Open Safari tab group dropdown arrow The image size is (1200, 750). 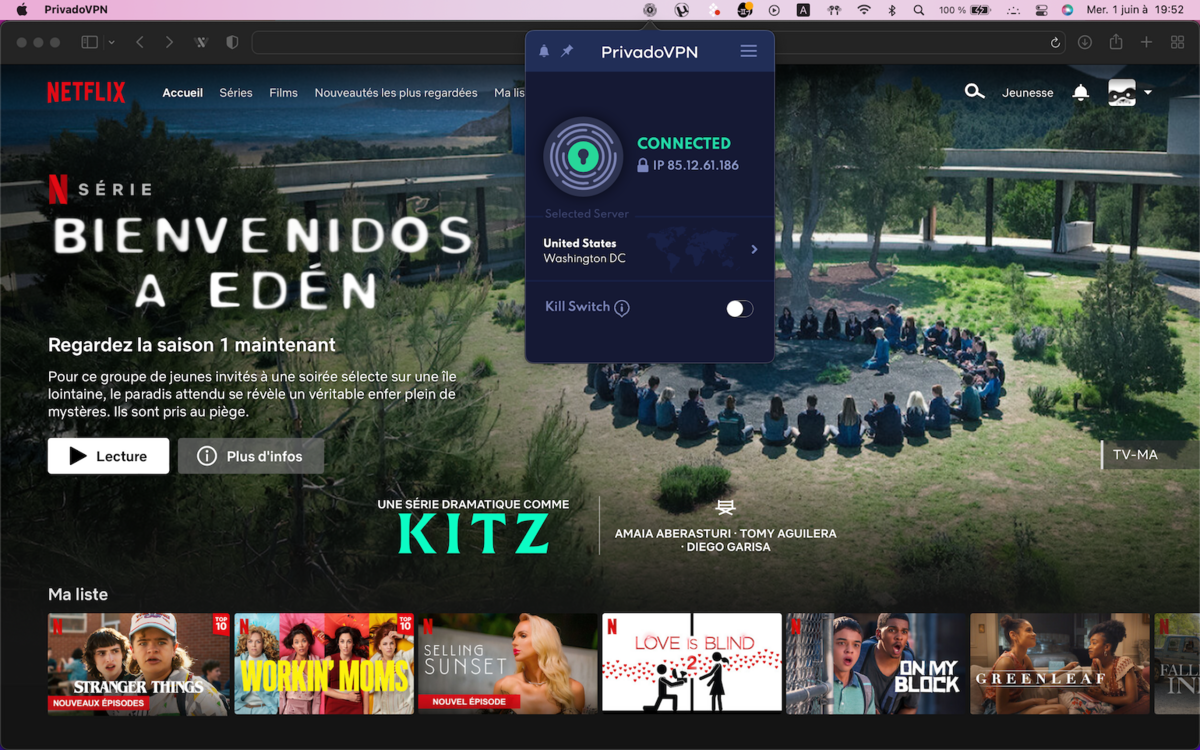pos(111,43)
